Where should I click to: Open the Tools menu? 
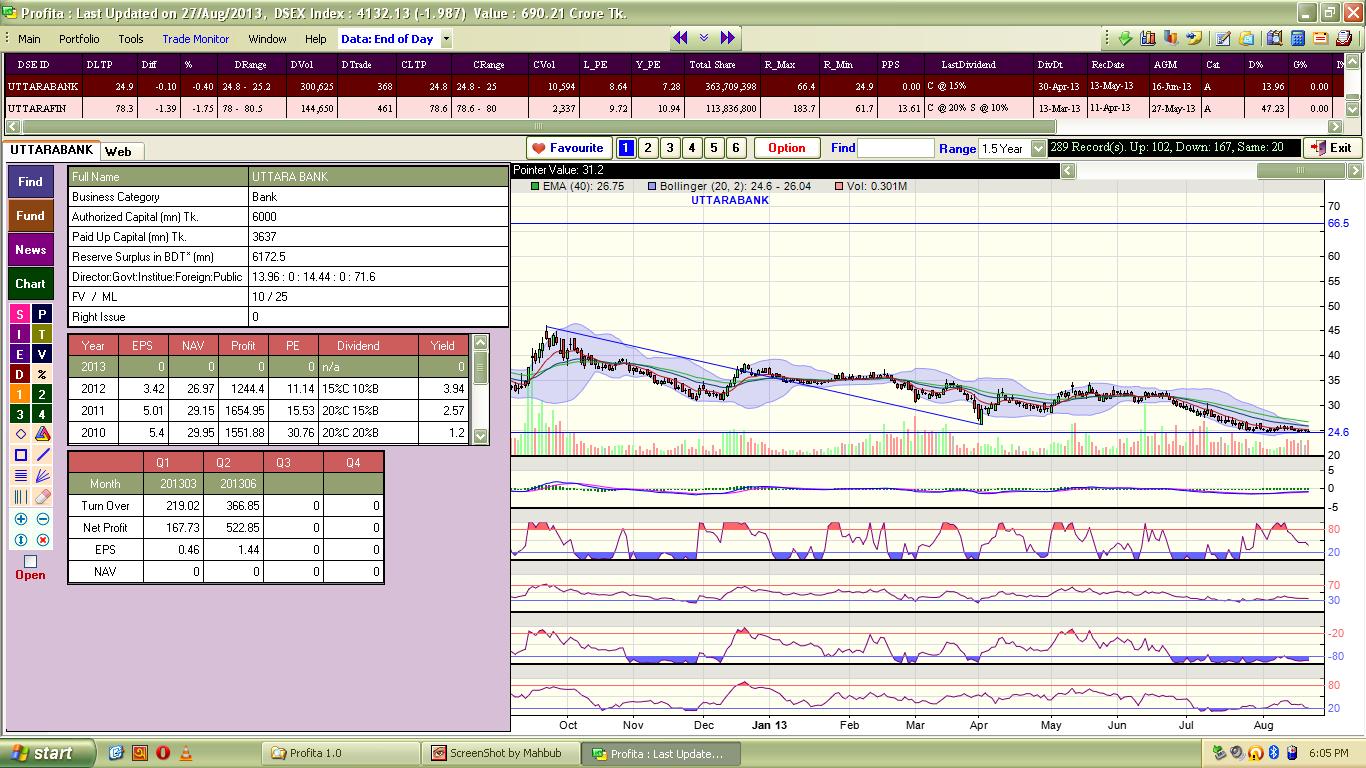(131, 39)
